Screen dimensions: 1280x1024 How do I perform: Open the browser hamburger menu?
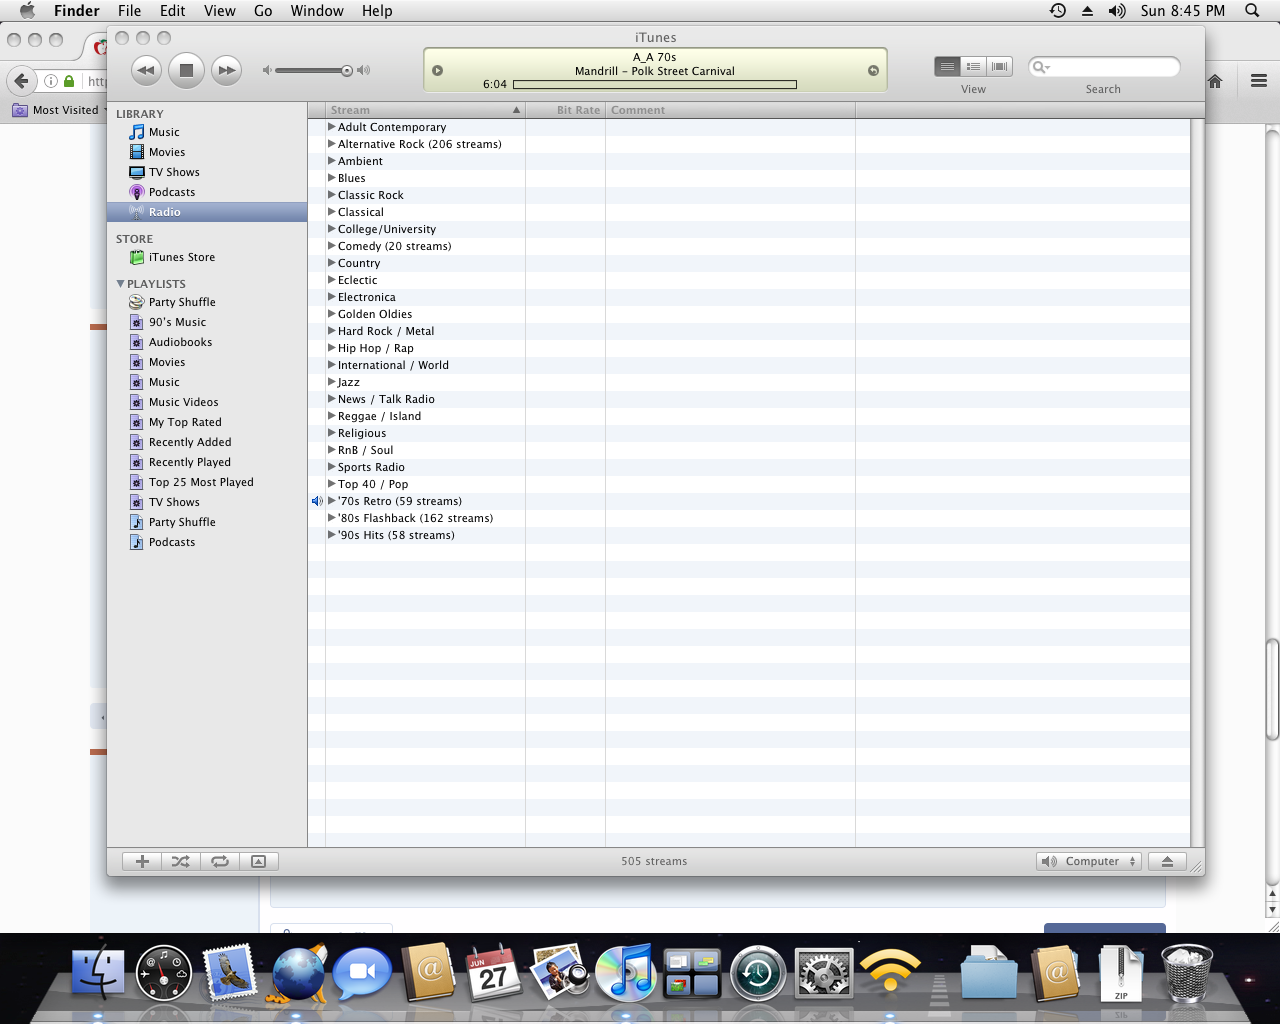click(1259, 81)
